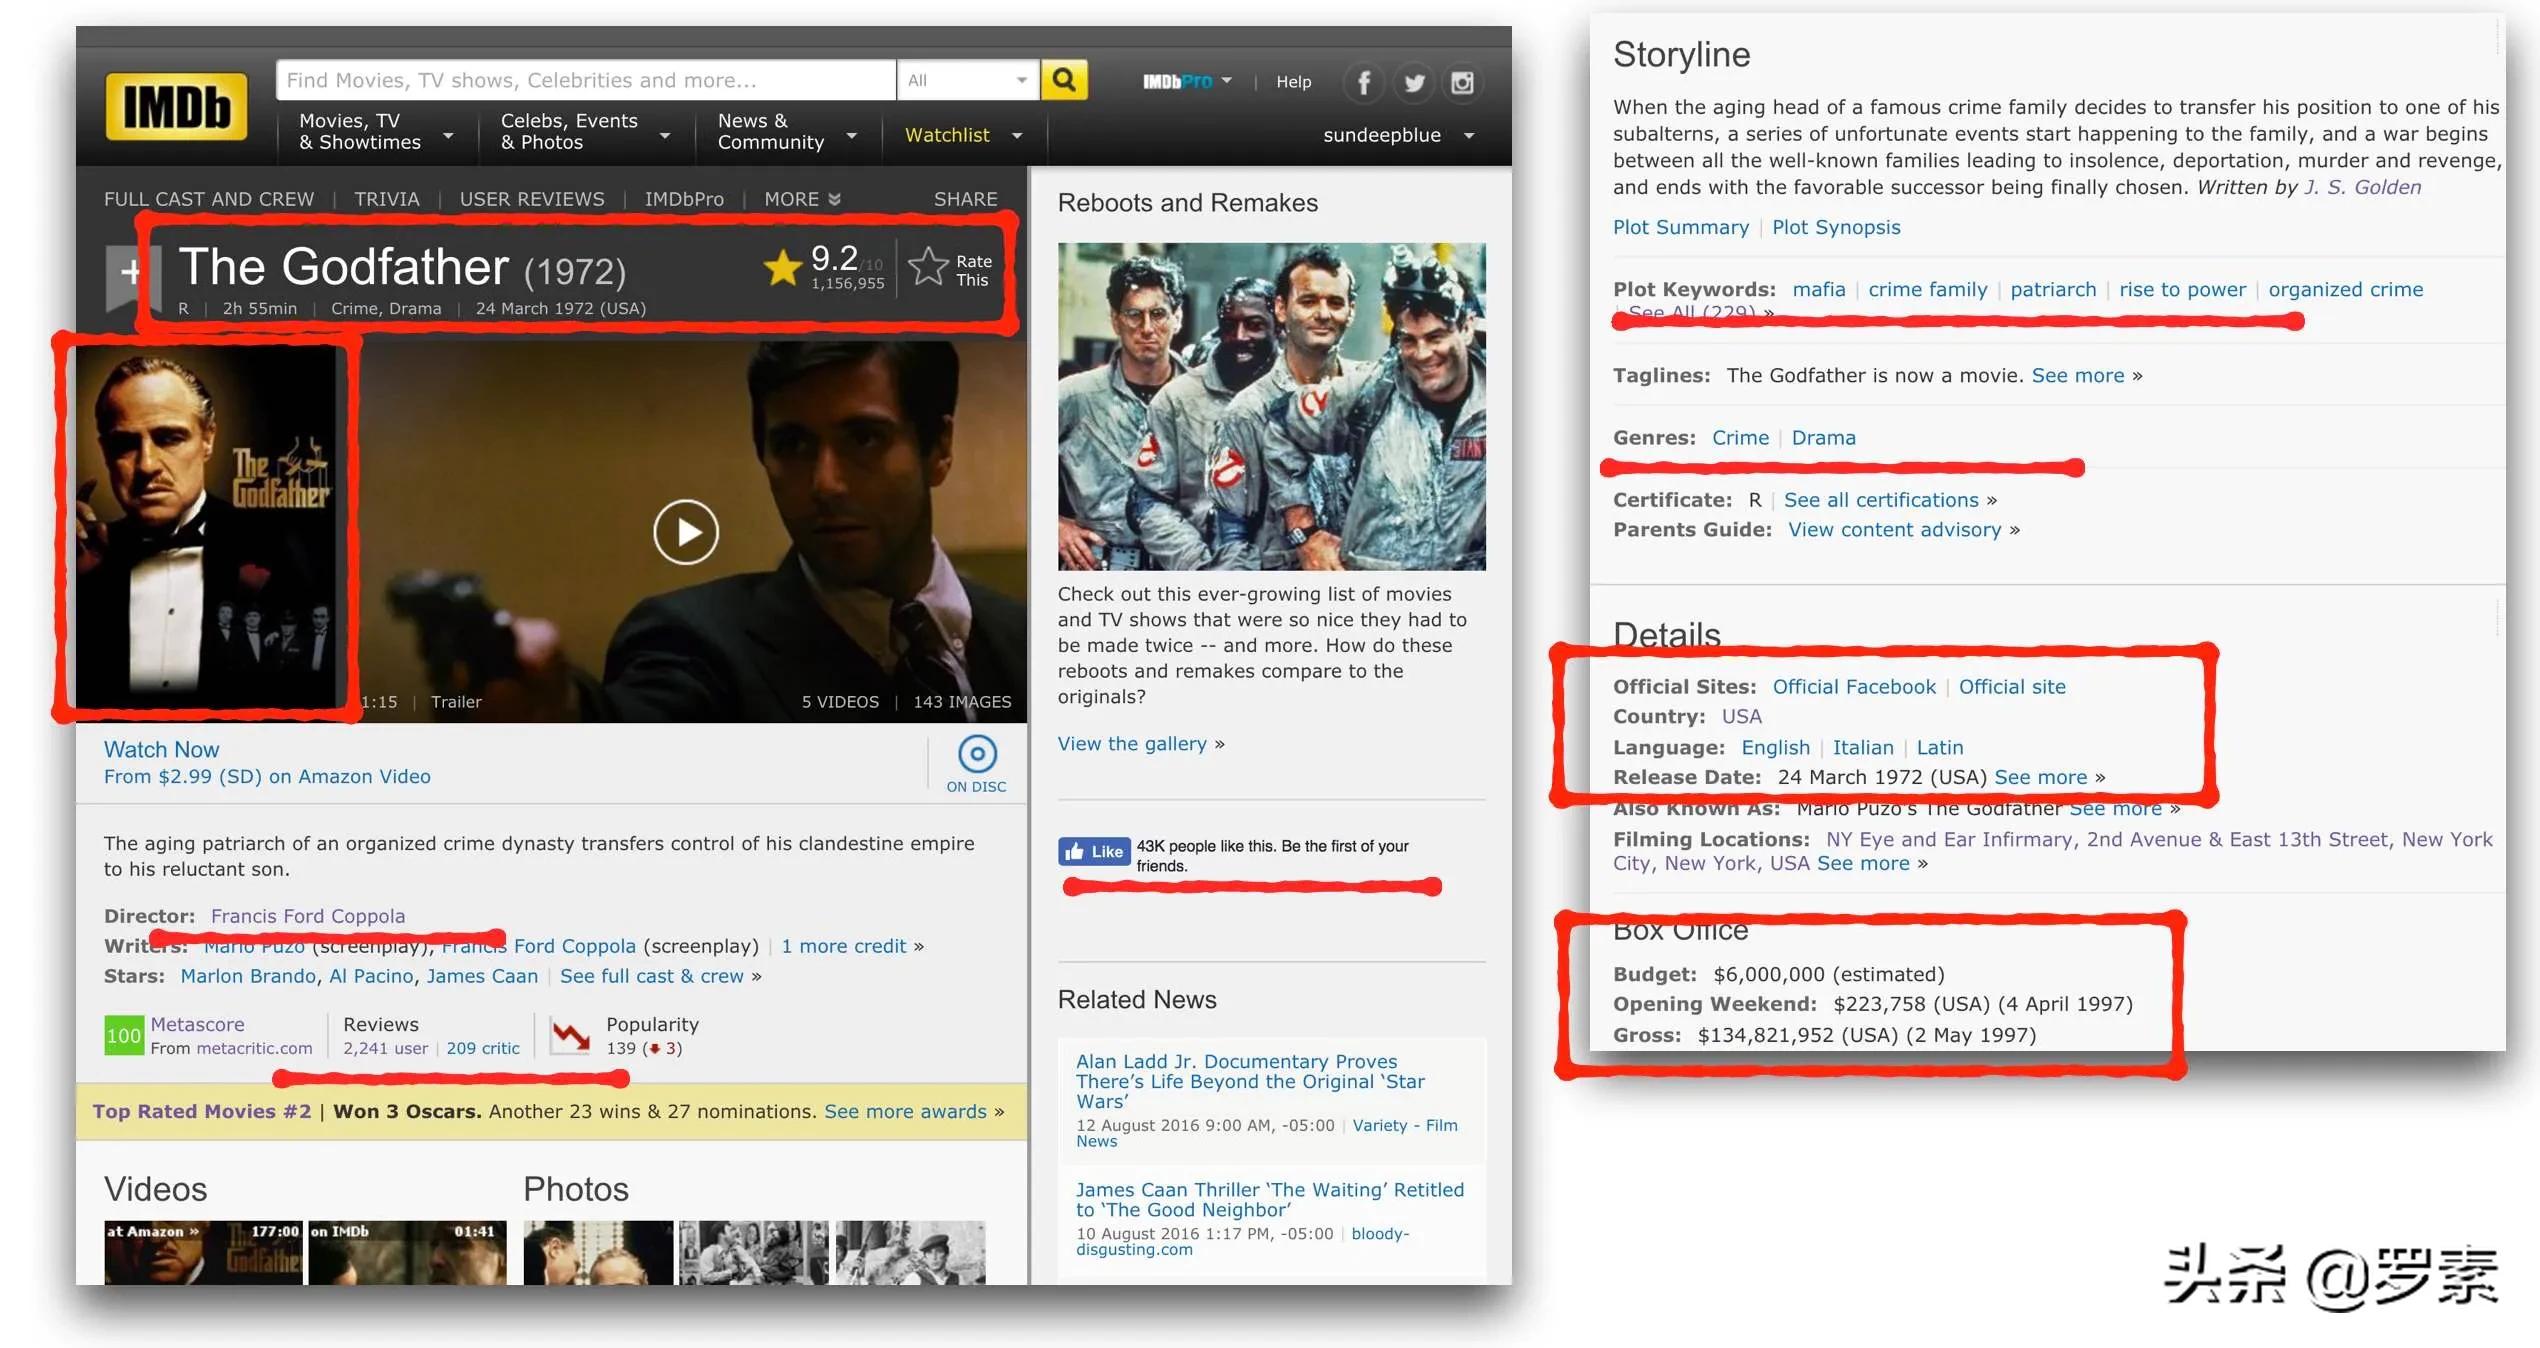Open the 1 more credit link
The height and width of the screenshot is (1348, 2540).
pyautogui.click(x=844, y=946)
